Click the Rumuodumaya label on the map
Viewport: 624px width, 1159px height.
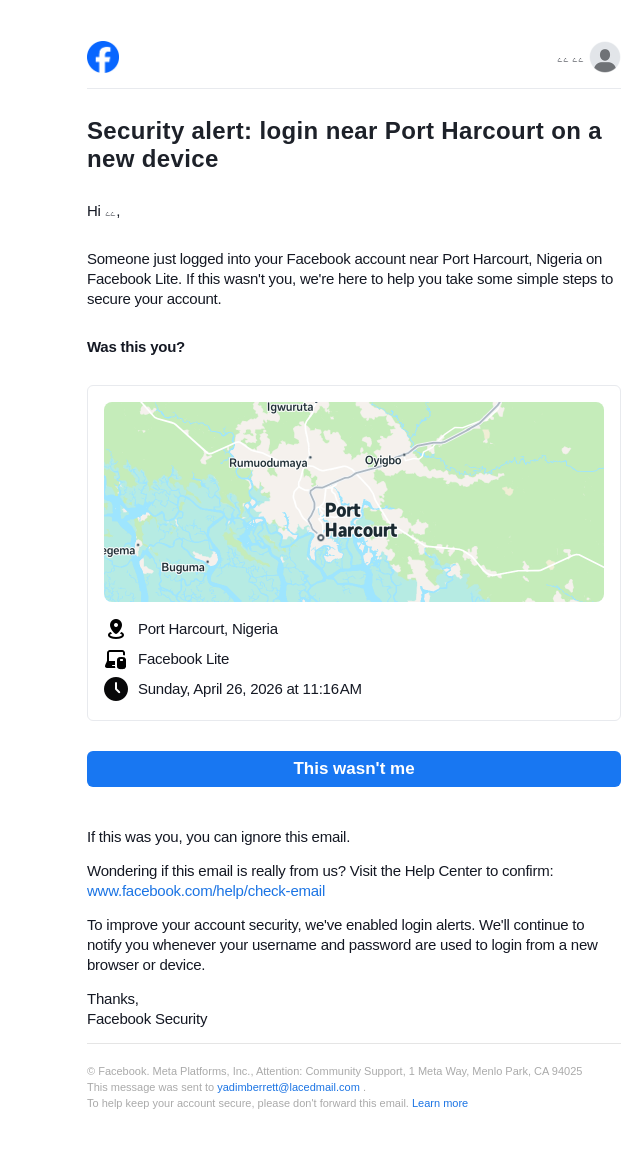tap(268, 463)
